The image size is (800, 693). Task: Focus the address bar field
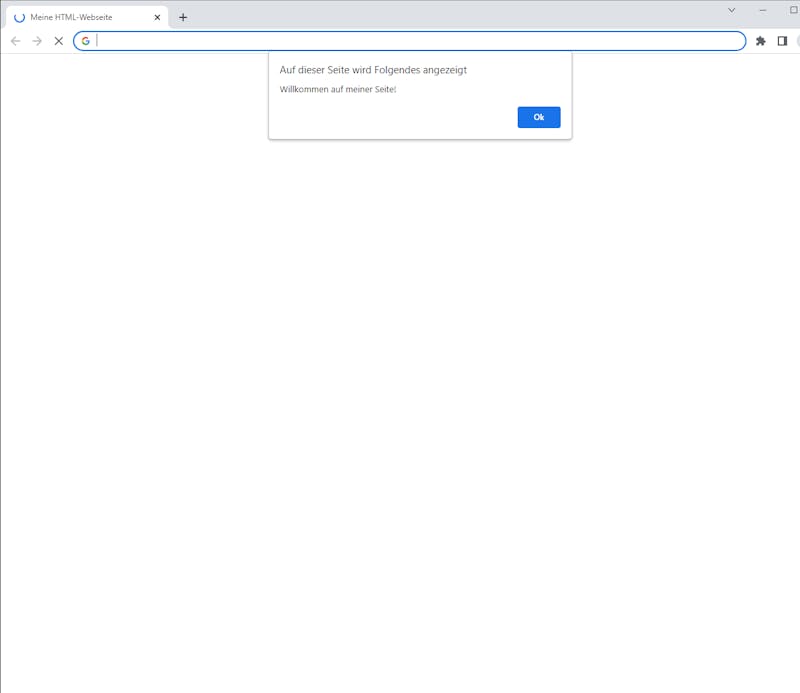[410, 41]
